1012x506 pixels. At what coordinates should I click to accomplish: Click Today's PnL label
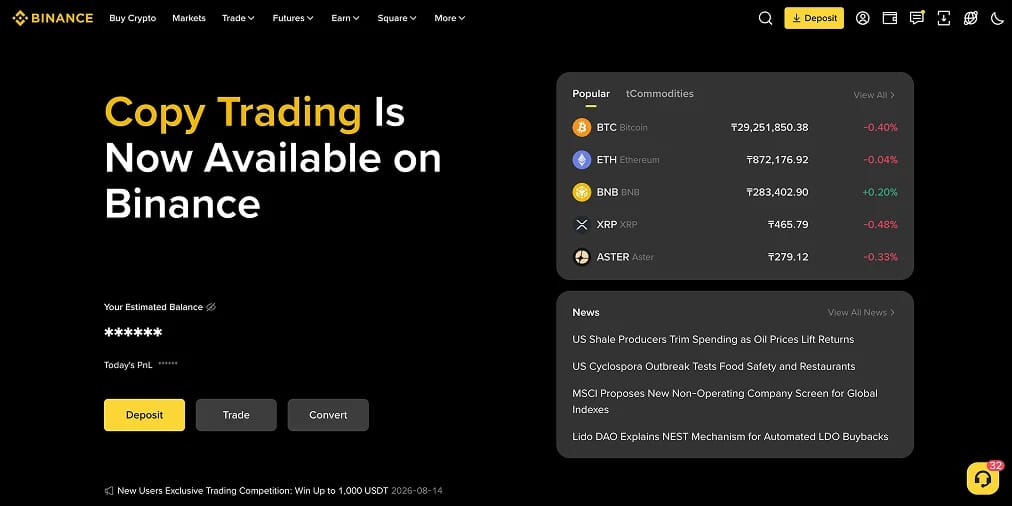tap(128, 365)
